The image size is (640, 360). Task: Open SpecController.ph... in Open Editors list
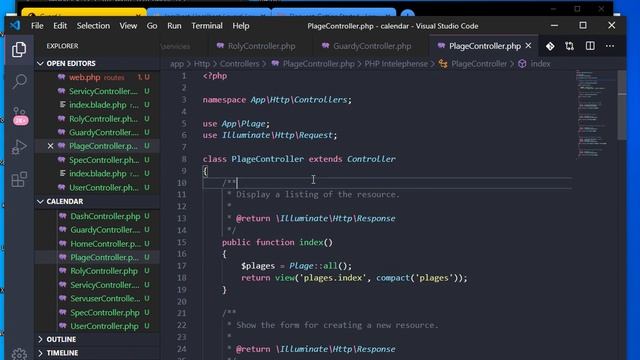tap(98, 160)
